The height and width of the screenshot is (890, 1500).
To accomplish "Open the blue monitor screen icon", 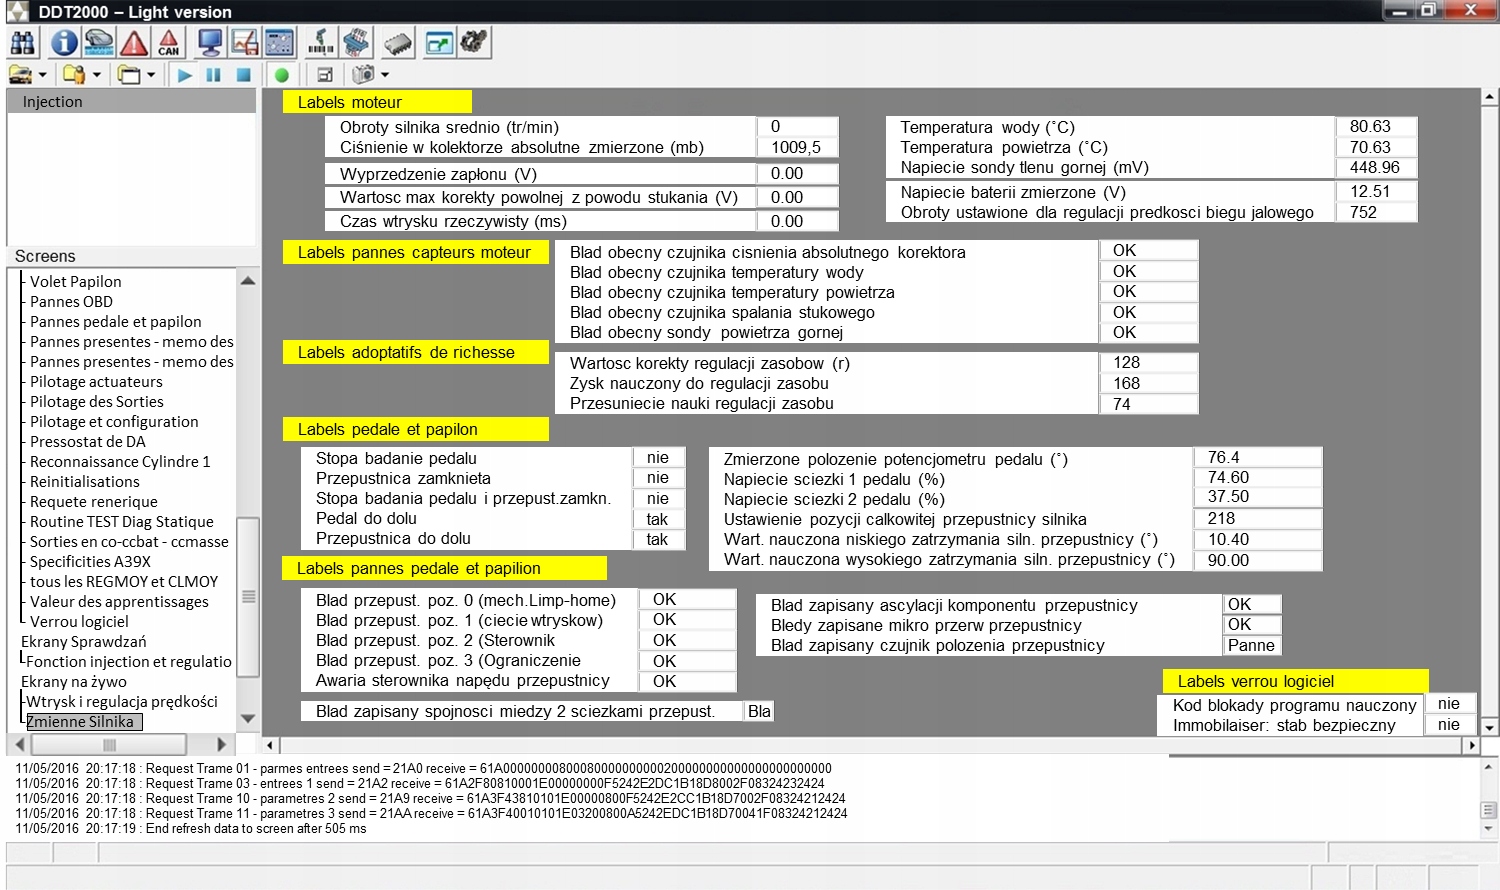I will point(210,43).
